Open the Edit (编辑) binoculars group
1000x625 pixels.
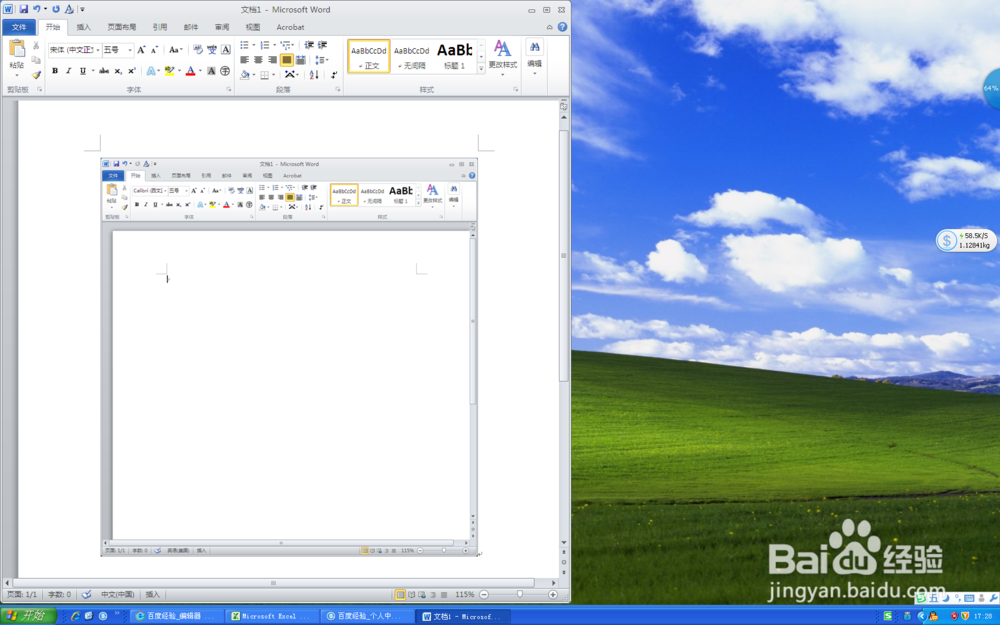534,56
